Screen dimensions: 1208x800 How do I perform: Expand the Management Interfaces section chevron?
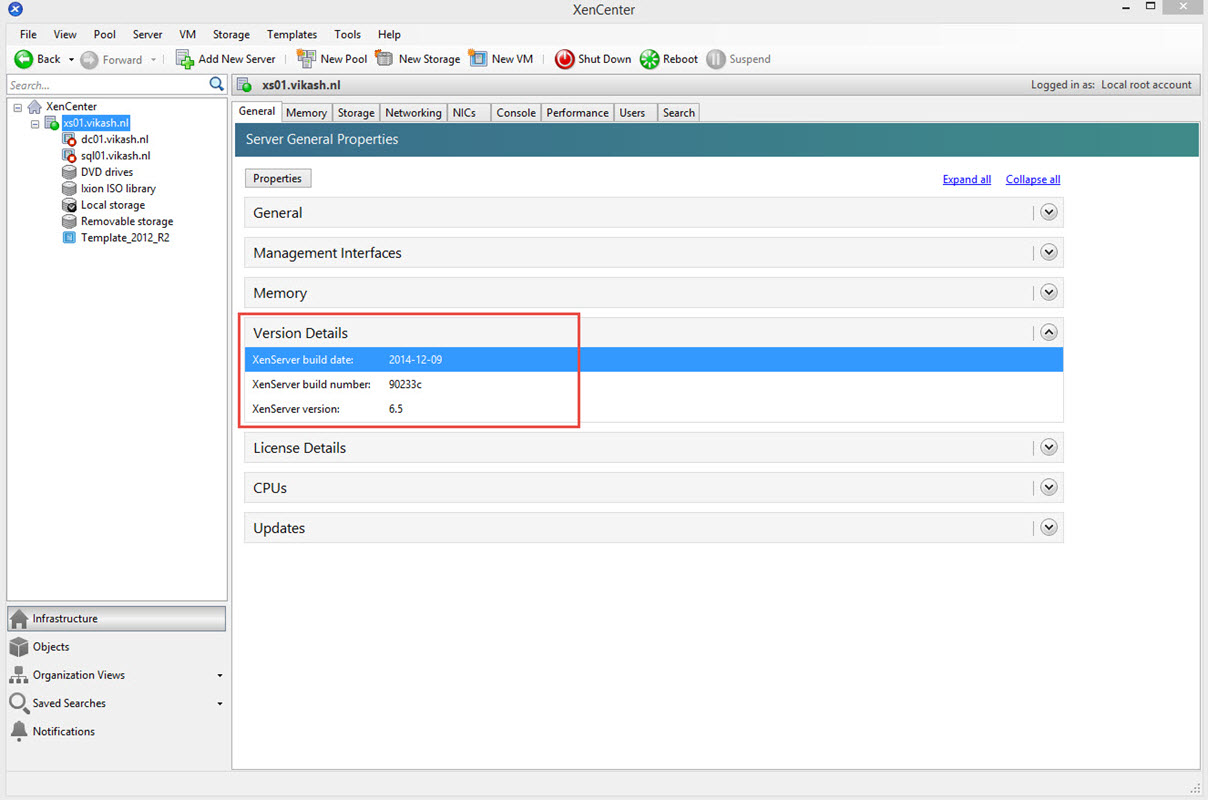(x=1049, y=252)
